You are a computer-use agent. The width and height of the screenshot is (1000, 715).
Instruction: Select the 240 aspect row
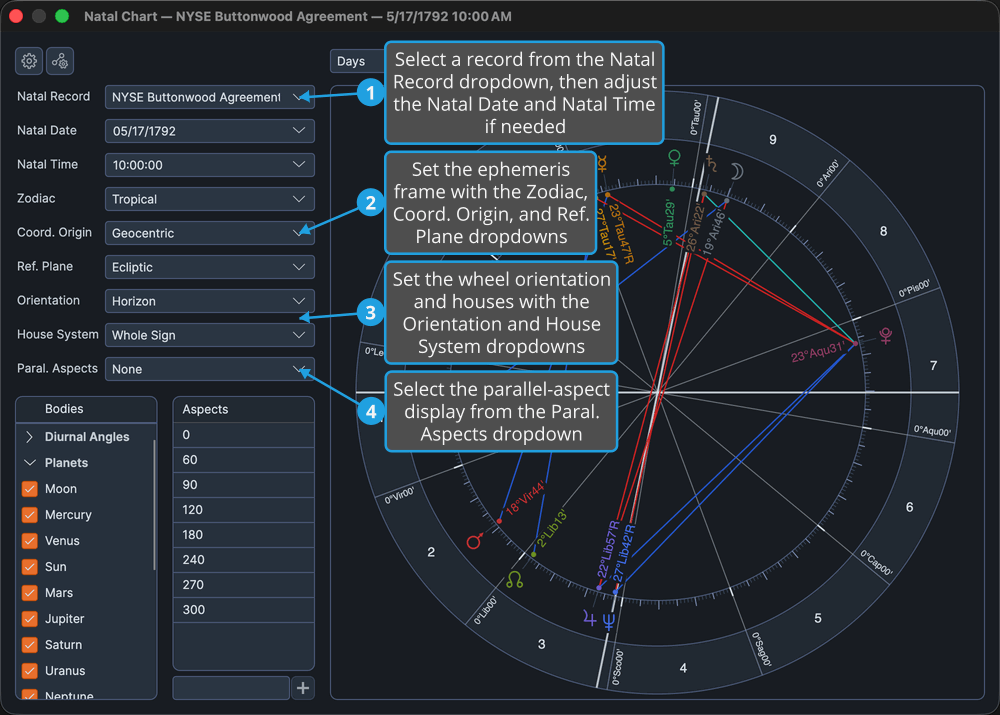(244, 559)
